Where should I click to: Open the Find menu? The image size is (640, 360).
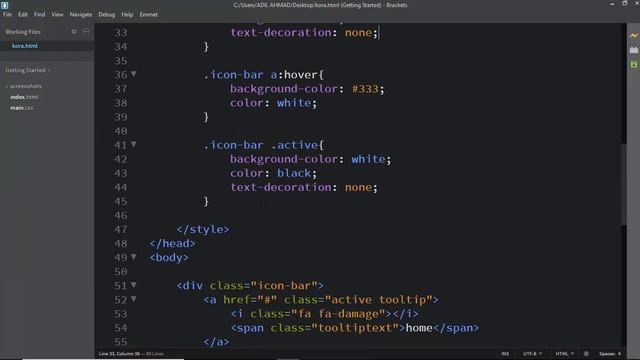(40, 14)
